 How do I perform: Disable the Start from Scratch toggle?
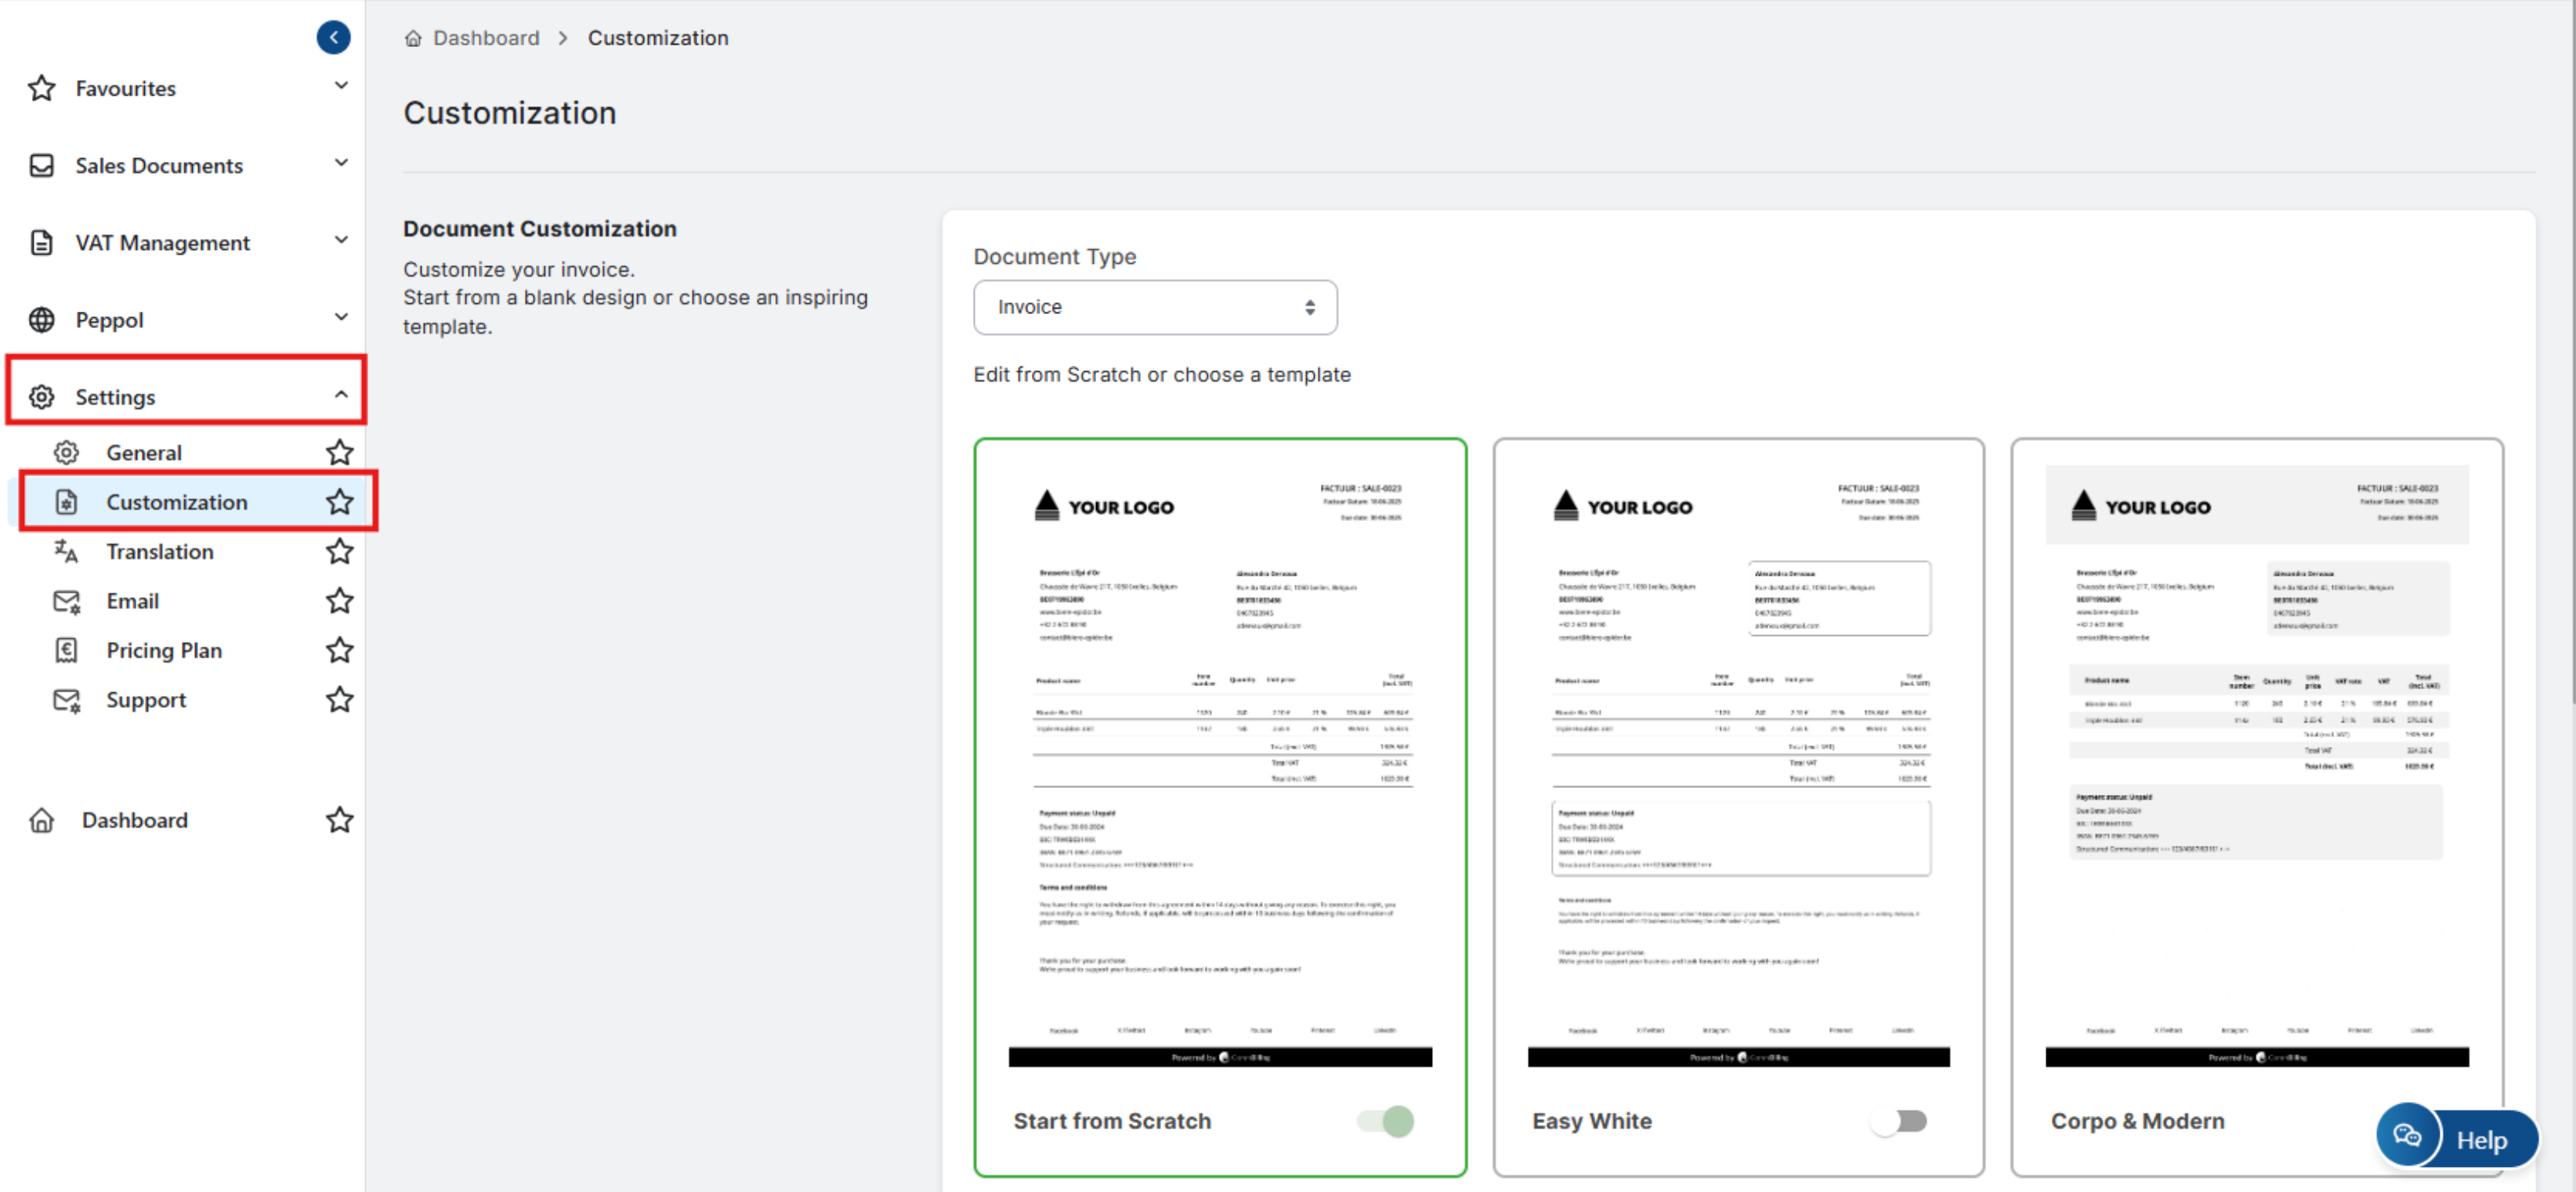1385,1121
